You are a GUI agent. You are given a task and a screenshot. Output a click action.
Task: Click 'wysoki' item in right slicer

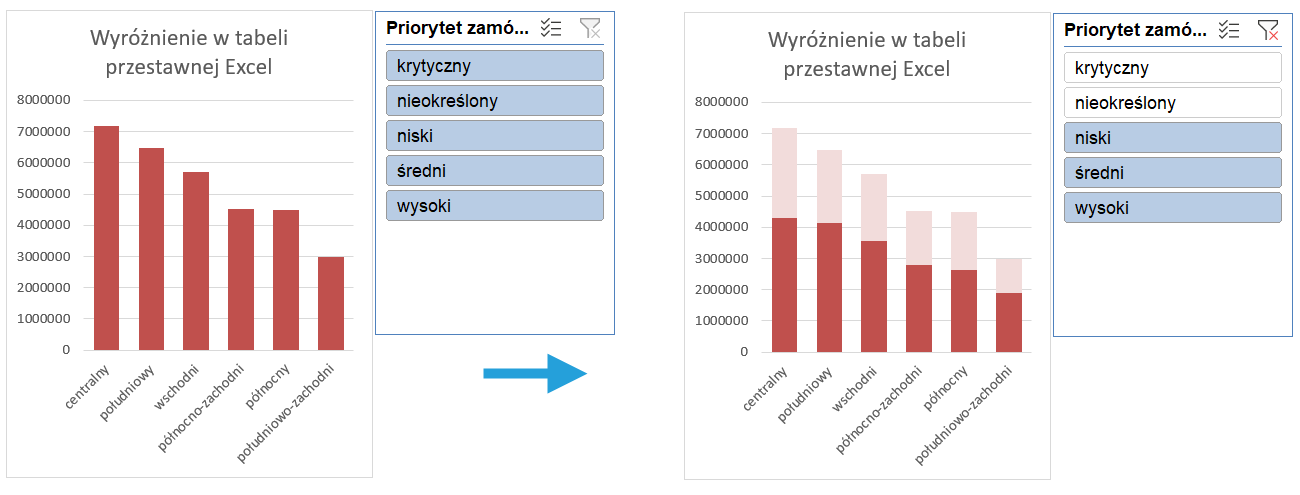1172,208
